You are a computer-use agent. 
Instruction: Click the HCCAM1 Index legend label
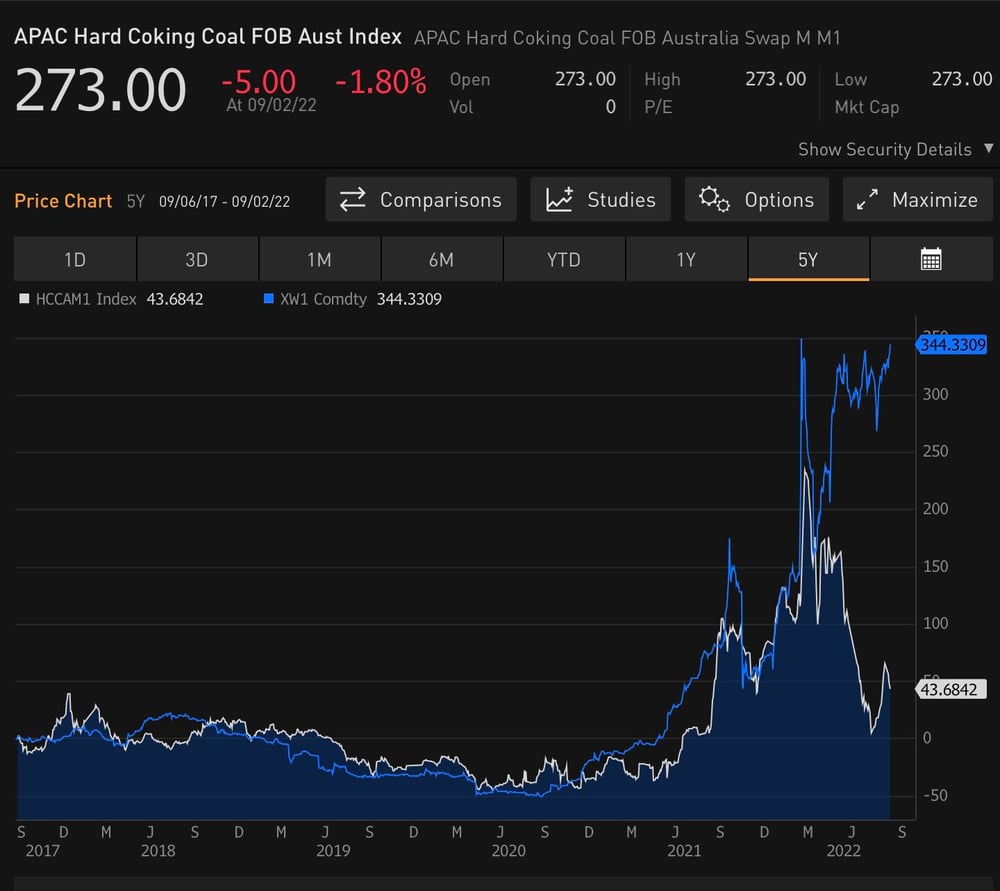[86, 299]
